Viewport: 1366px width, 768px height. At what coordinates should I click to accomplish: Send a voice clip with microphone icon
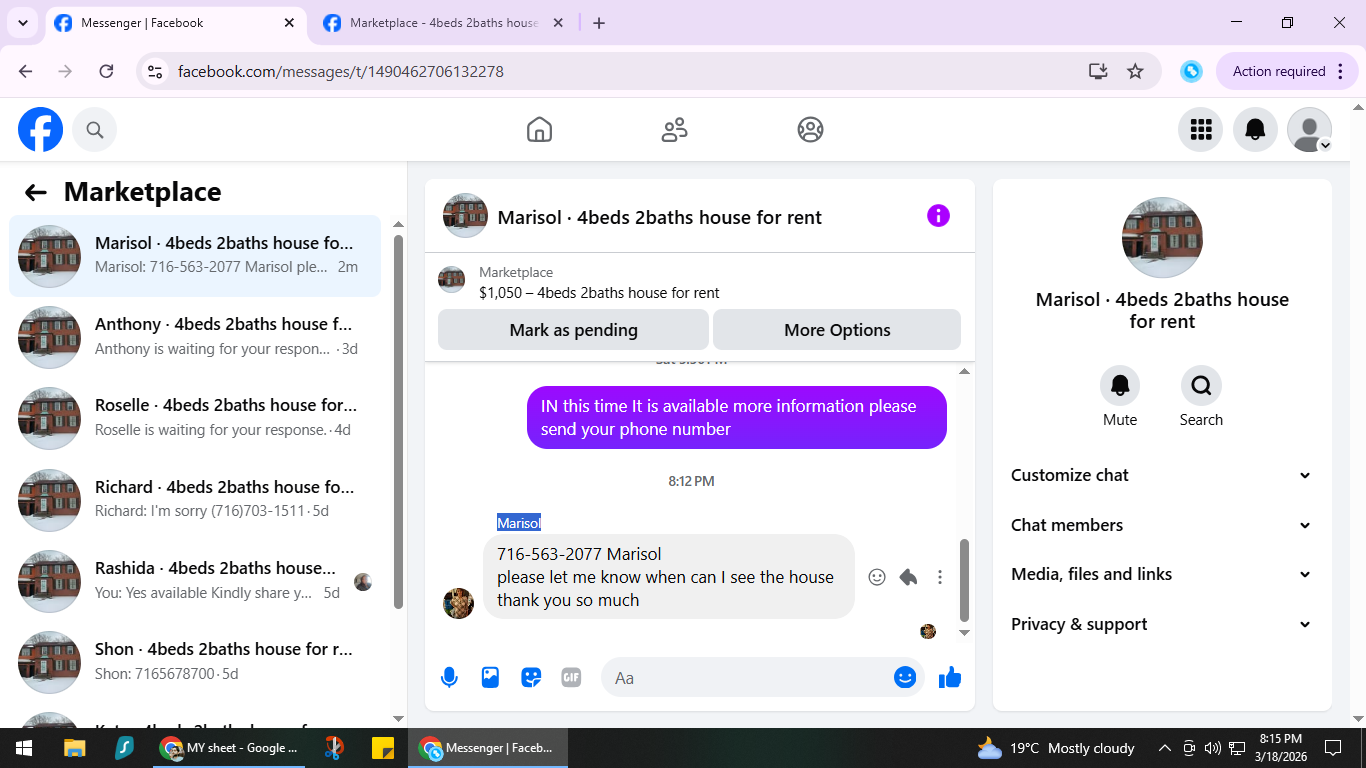450,678
